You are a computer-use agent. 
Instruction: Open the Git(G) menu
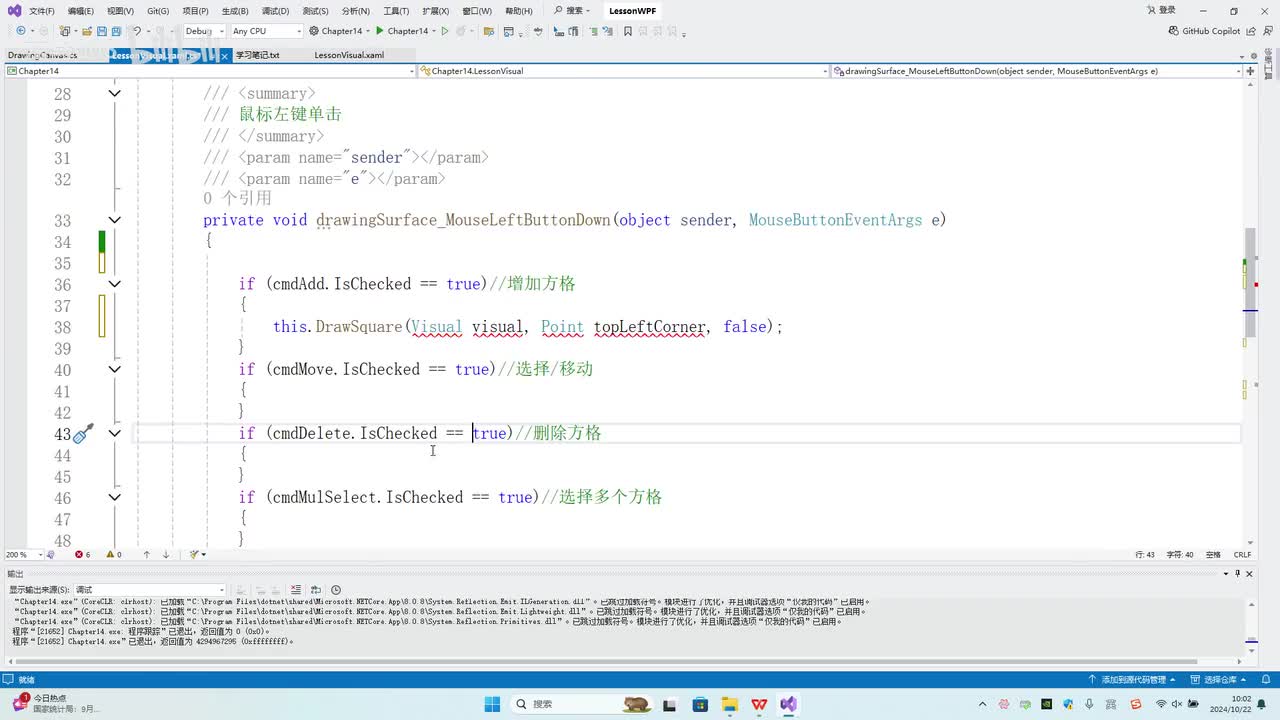click(x=158, y=11)
